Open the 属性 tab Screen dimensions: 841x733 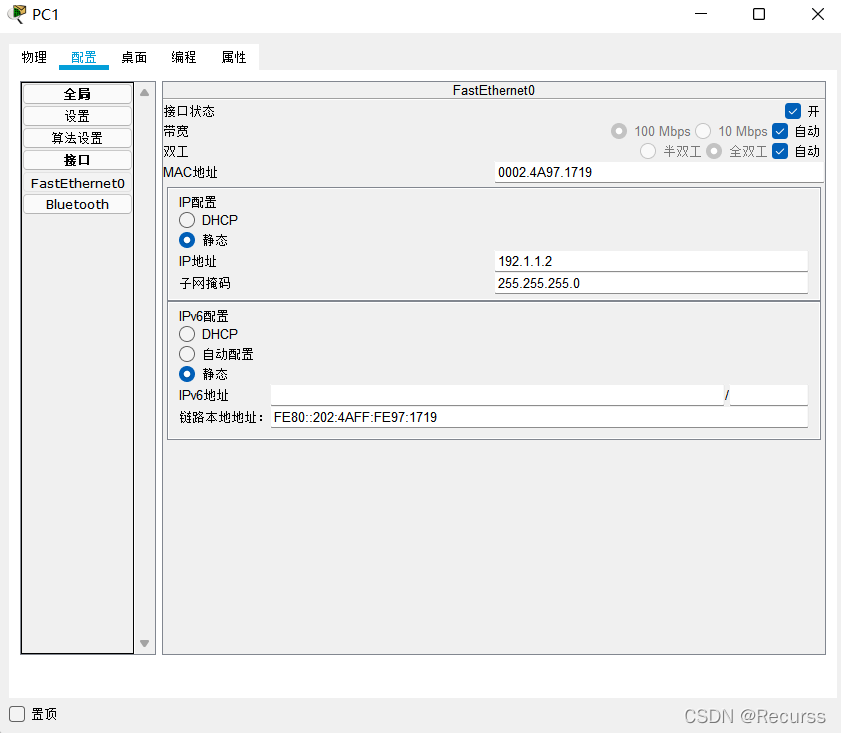coord(234,57)
